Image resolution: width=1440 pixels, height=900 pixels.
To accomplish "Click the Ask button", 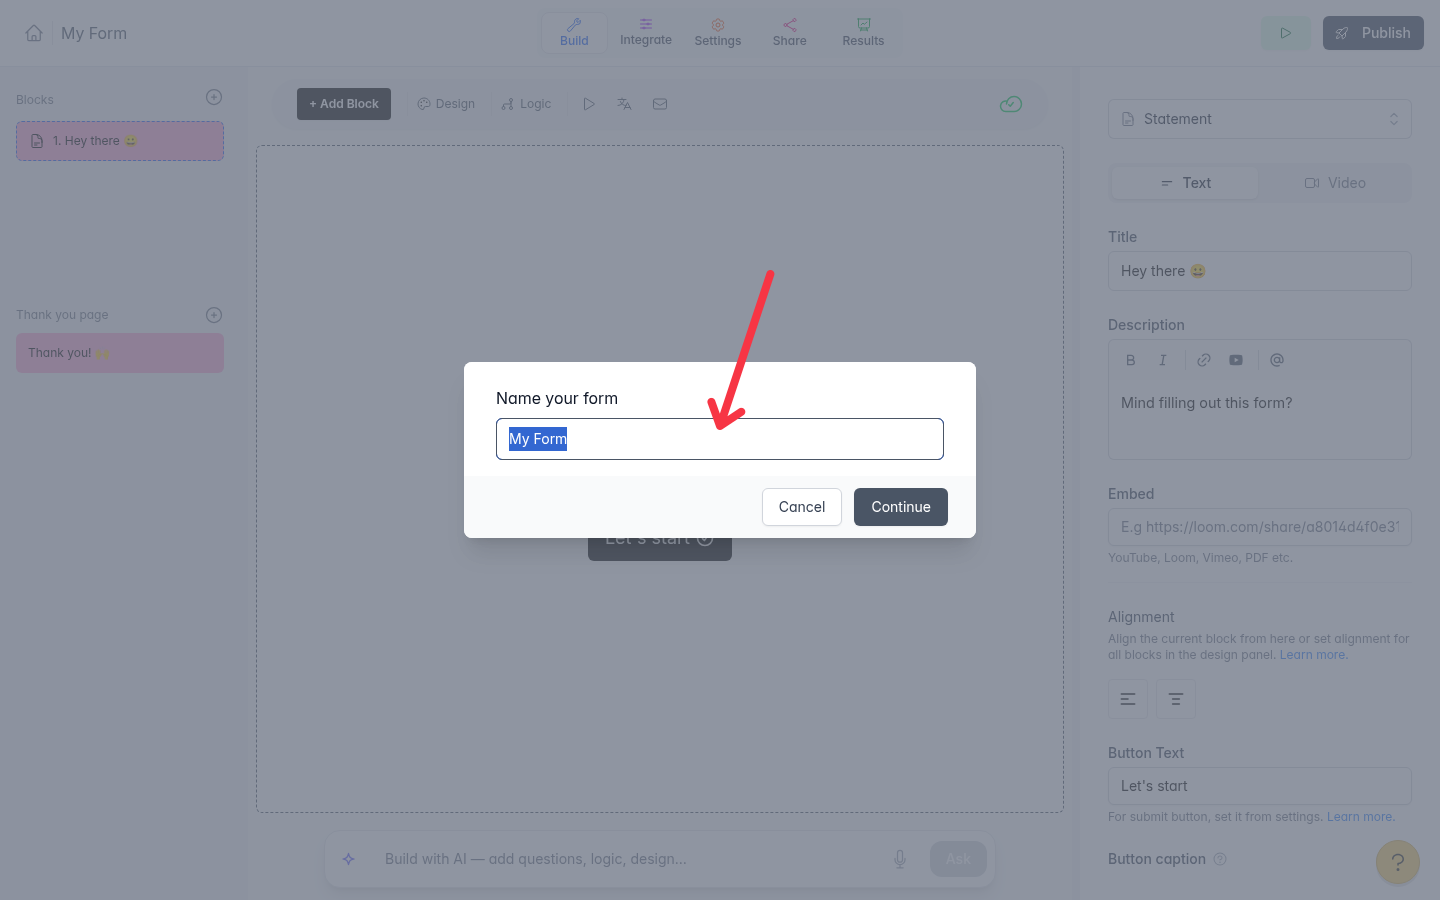I will coord(958,859).
